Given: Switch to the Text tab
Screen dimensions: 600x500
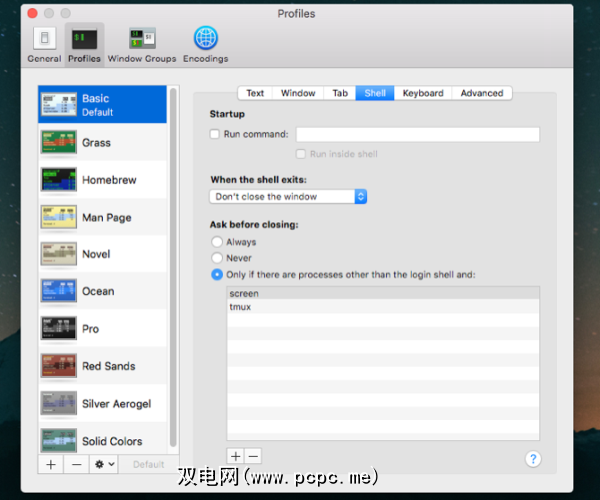Looking at the screenshot, I should pyautogui.click(x=255, y=93).
